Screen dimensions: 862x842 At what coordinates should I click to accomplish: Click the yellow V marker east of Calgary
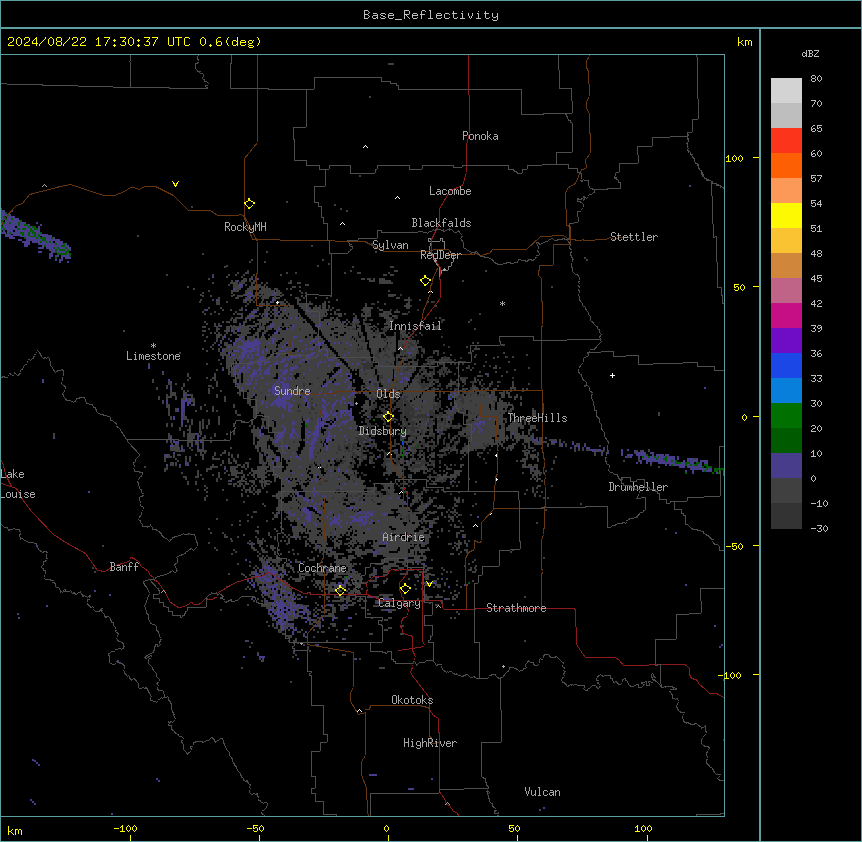point(429,584)
